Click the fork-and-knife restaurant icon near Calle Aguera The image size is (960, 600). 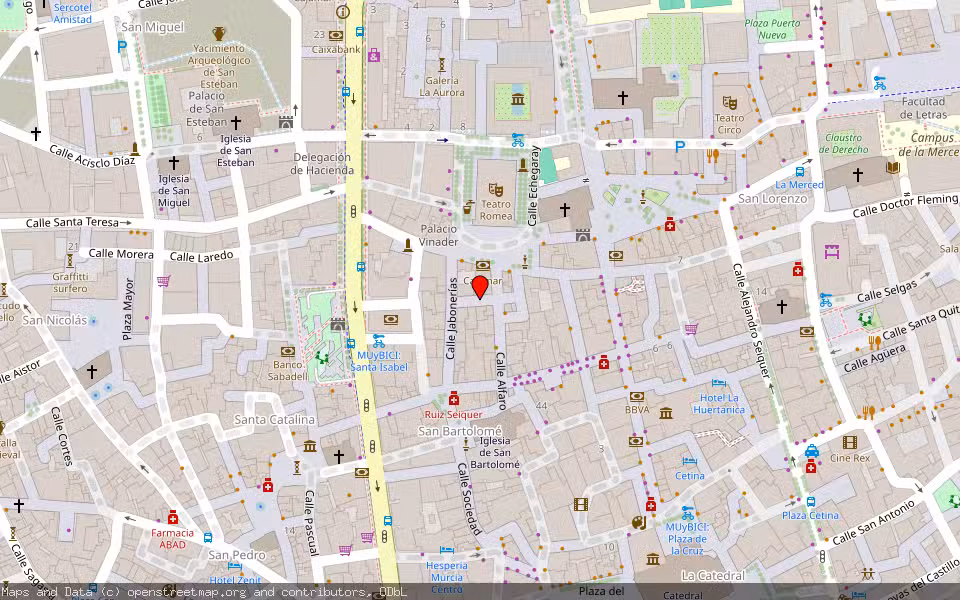coord(874,342)
